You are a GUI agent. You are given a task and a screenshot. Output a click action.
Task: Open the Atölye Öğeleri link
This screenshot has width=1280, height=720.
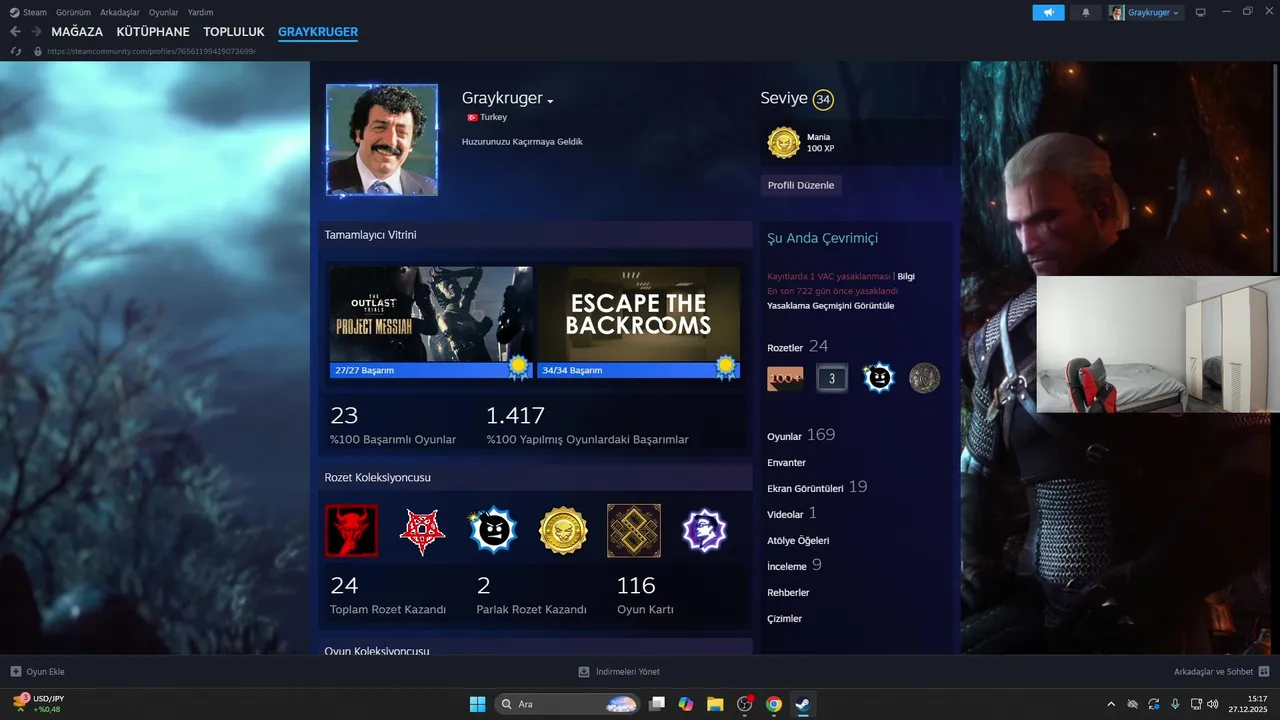(x=798, y=541)
